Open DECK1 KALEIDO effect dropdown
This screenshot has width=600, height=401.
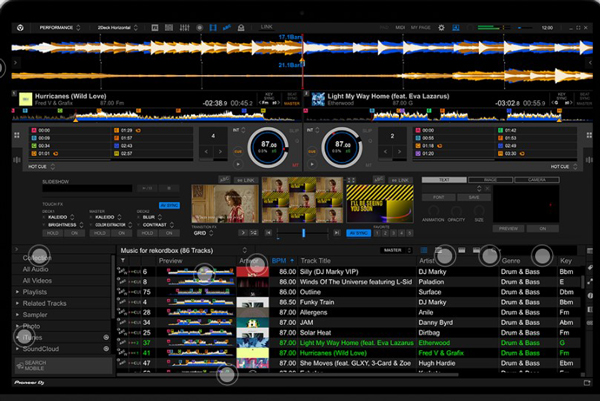click(x=59, y=217)
